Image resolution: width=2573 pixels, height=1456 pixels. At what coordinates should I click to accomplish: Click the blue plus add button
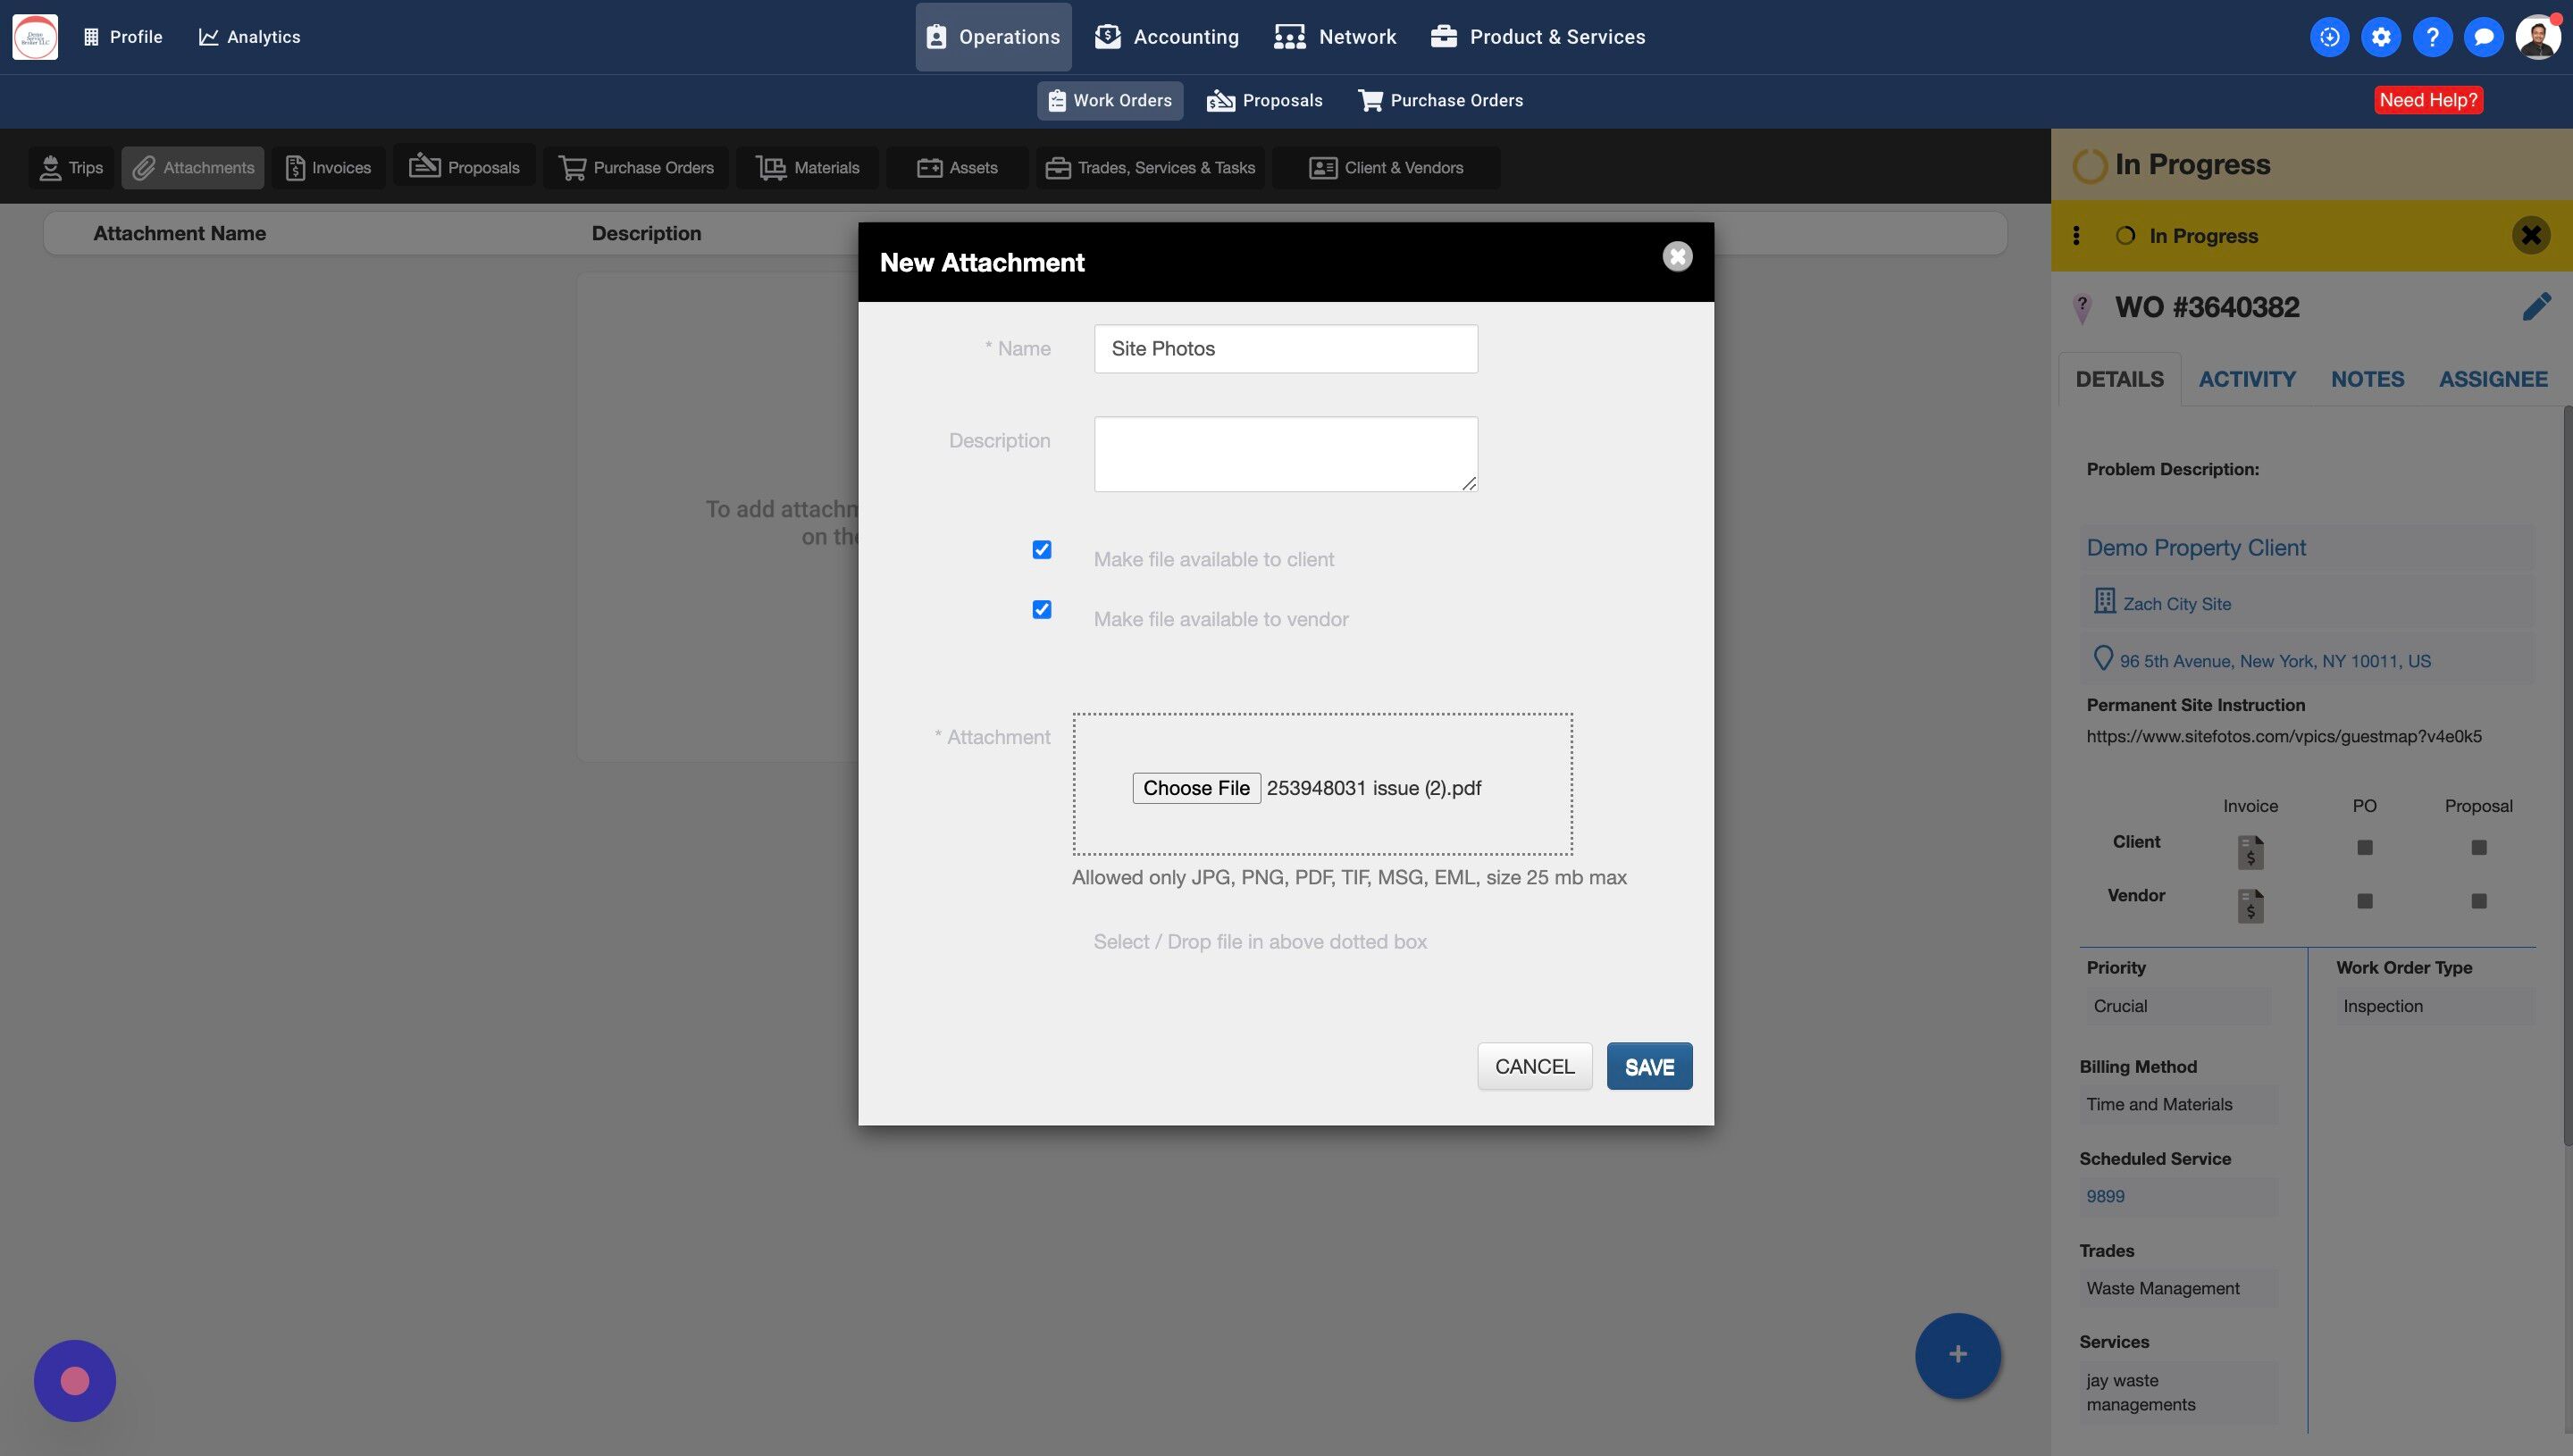(1957, 1354)
